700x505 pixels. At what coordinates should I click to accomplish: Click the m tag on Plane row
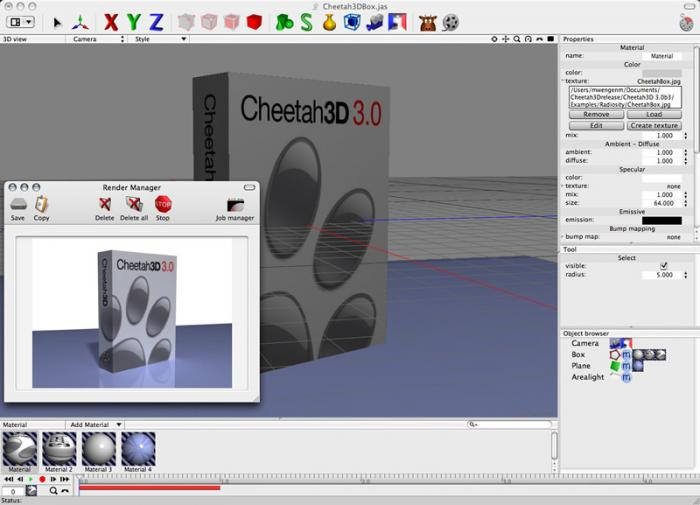coord(626,366)
